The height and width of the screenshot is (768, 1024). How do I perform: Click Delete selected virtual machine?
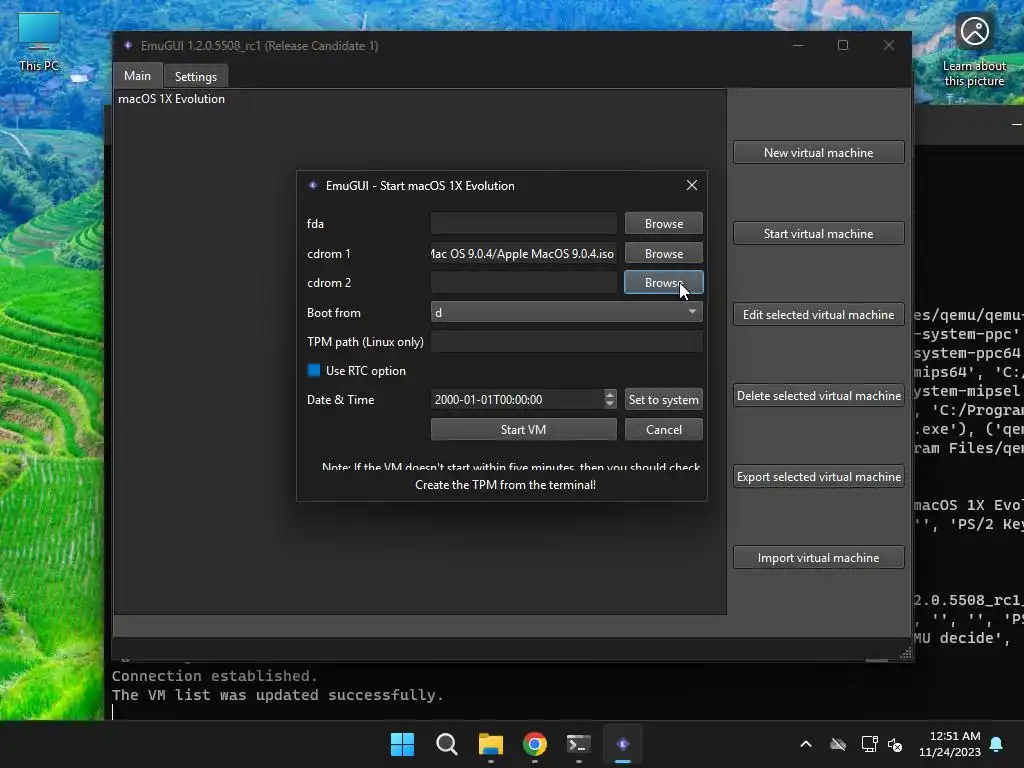point(818,395)
